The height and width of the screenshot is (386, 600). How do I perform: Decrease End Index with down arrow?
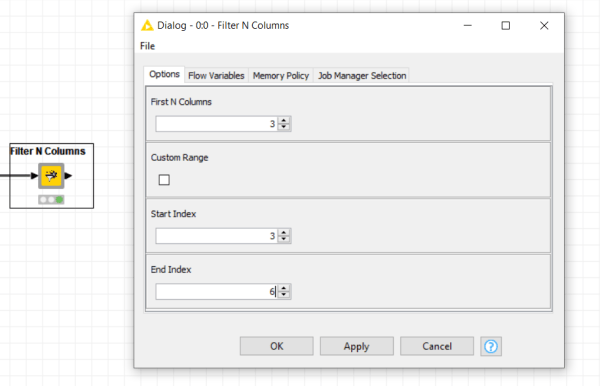pos(284,295)
